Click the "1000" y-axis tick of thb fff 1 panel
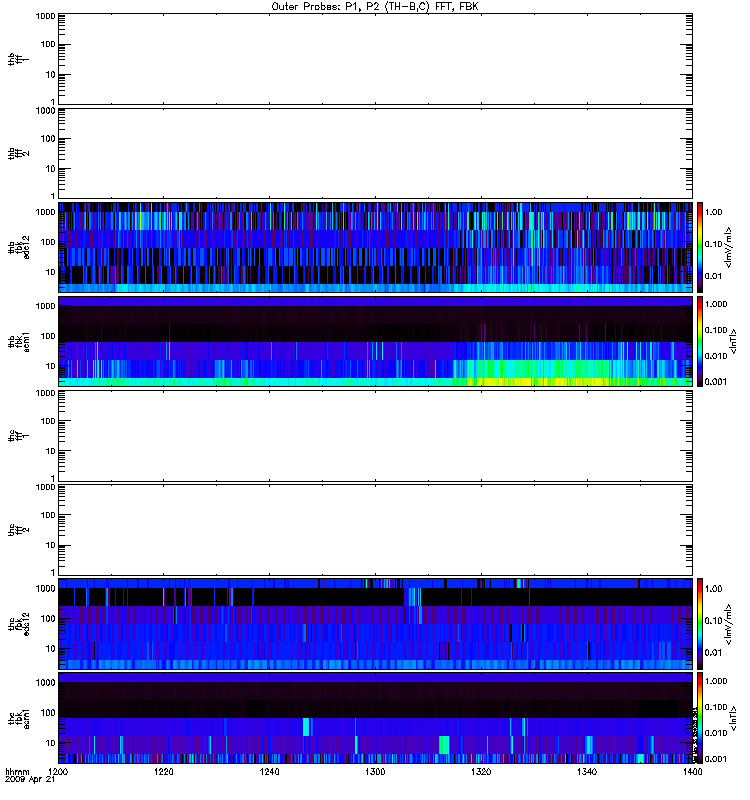Screen dimensions: 750x800 tap(45, 16)
